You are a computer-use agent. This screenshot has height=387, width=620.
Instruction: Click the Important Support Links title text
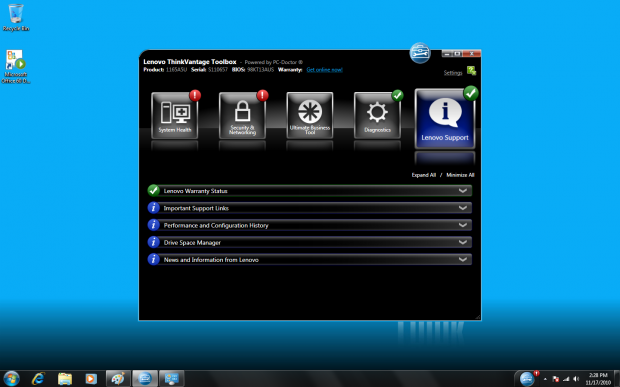[196, 208]
